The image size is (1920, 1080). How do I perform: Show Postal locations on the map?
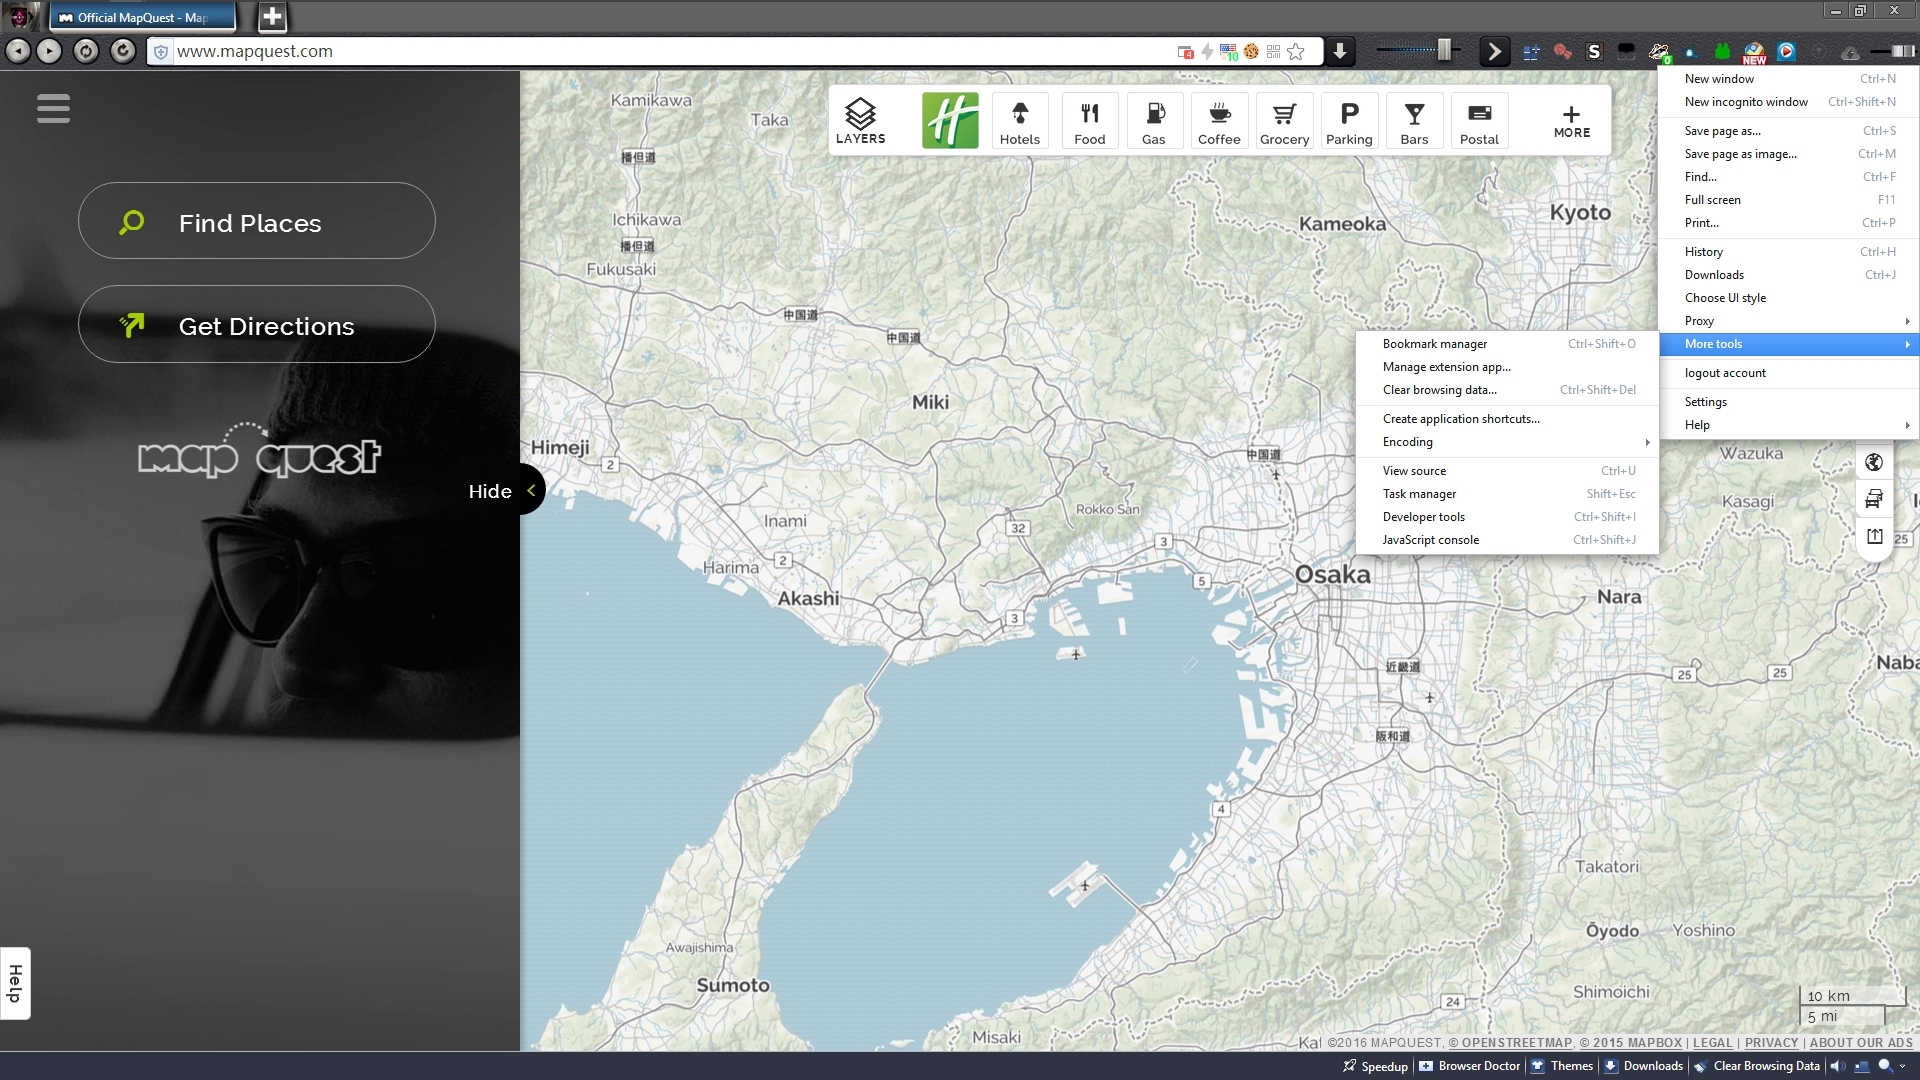(1479, 121)
